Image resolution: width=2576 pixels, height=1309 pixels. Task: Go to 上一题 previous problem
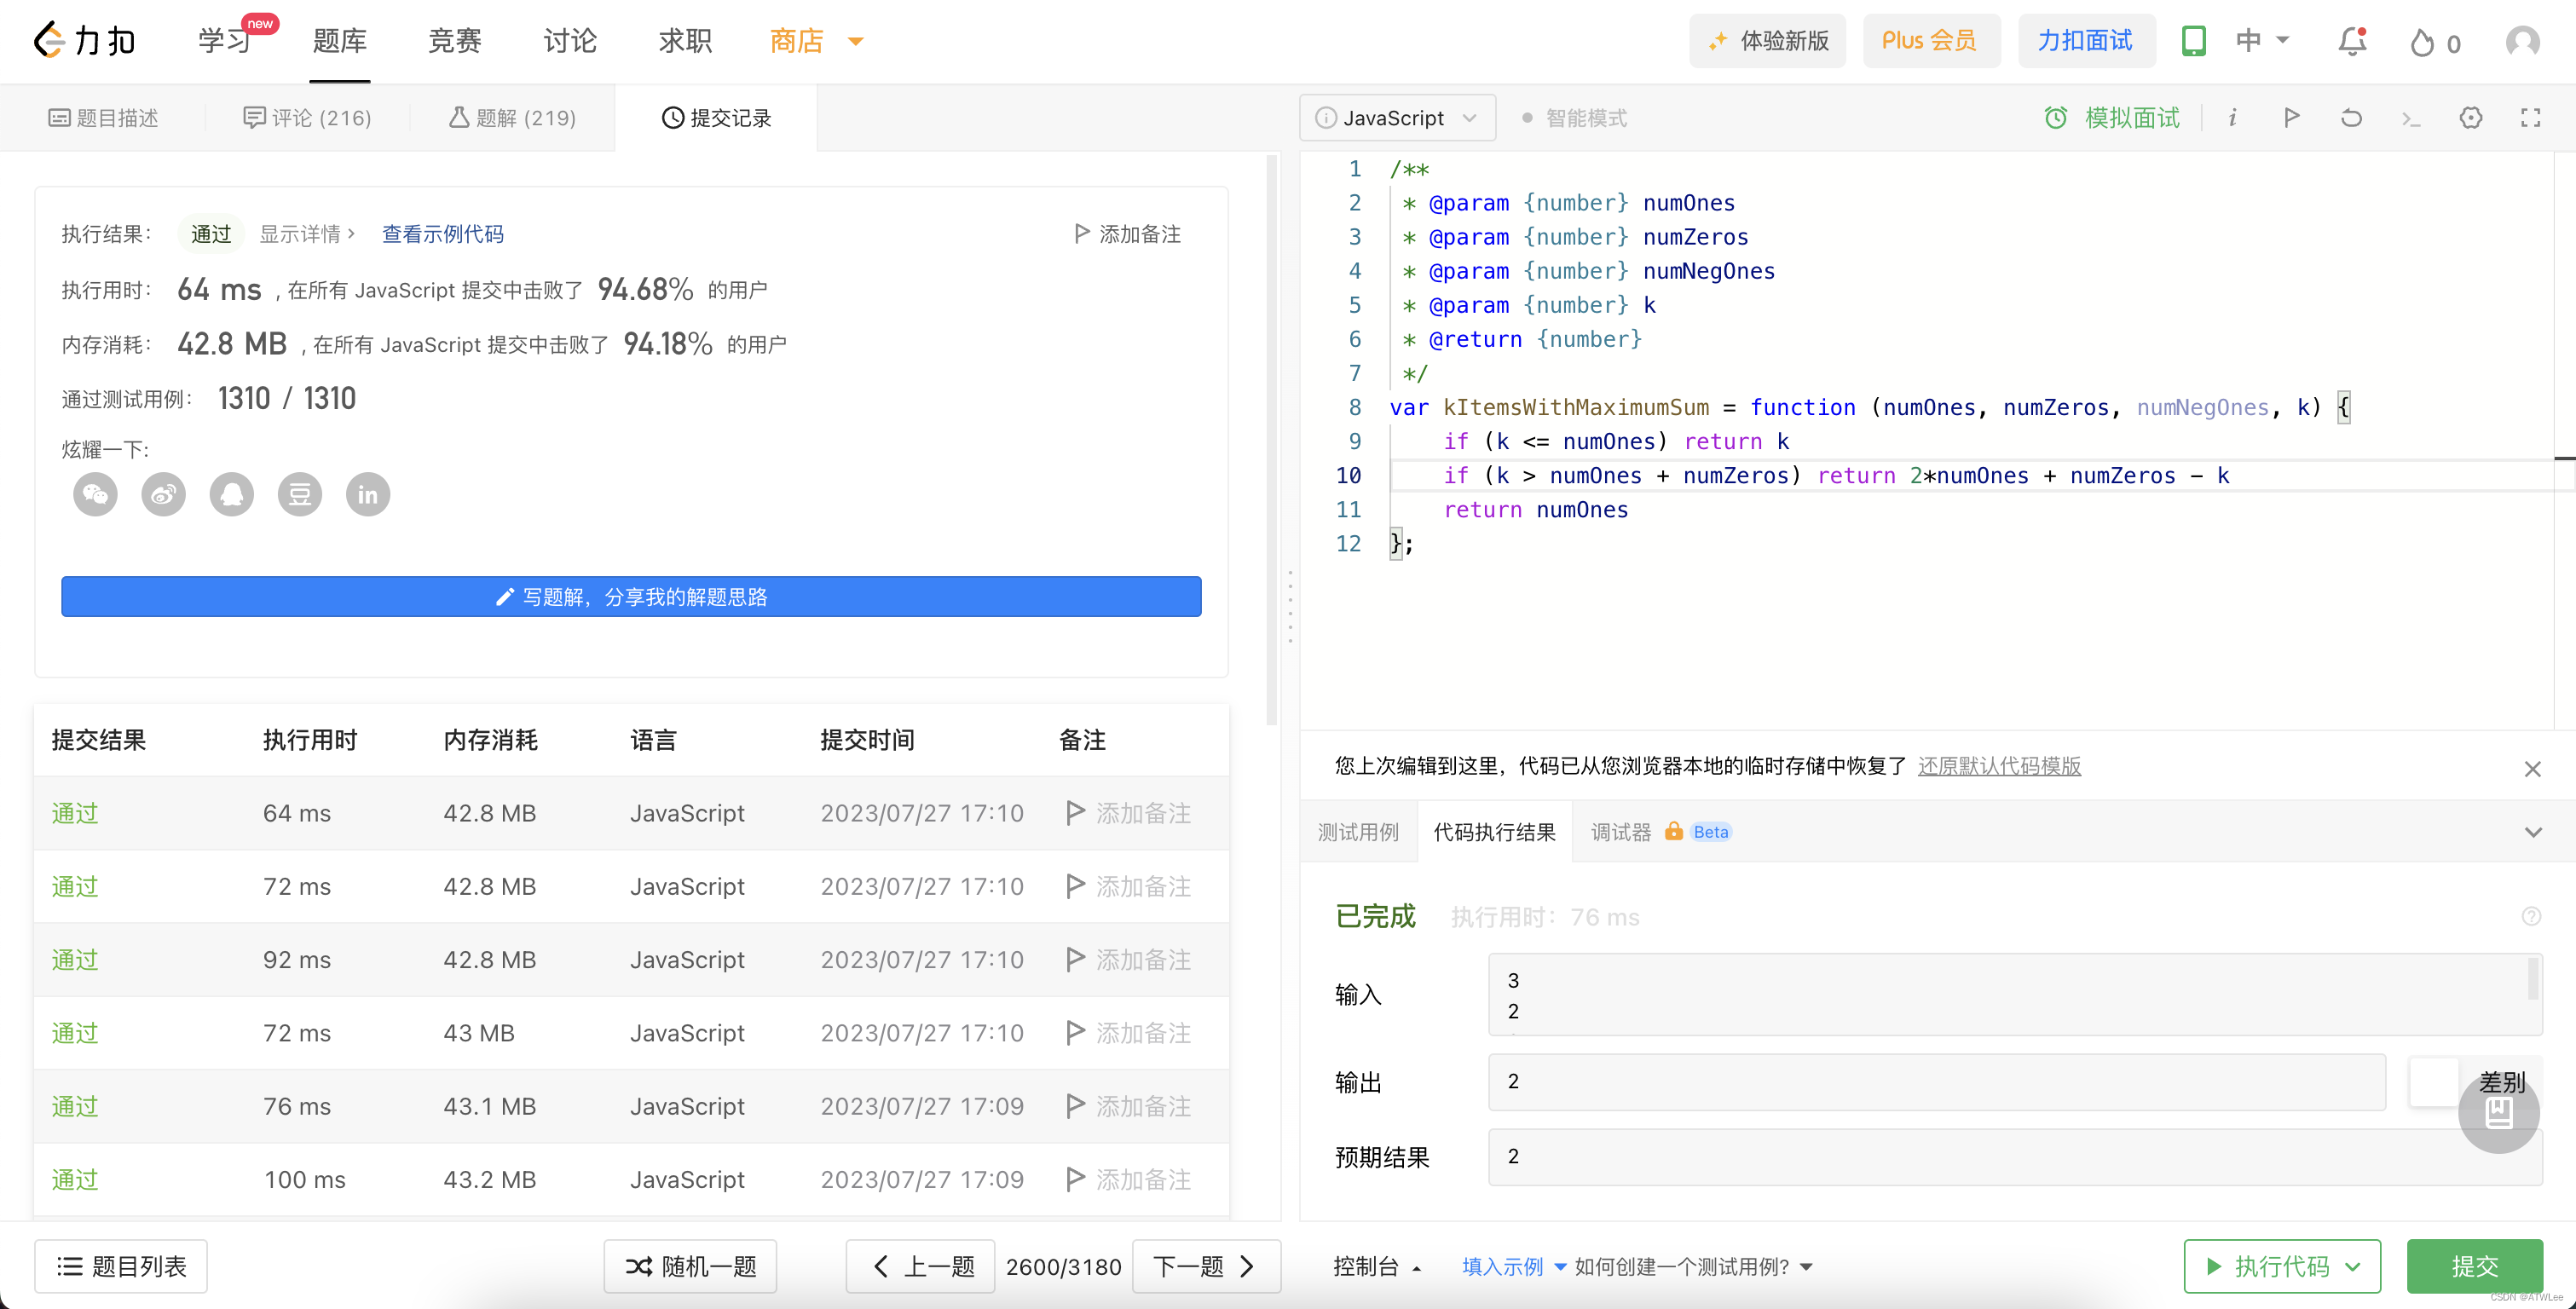920,1267
